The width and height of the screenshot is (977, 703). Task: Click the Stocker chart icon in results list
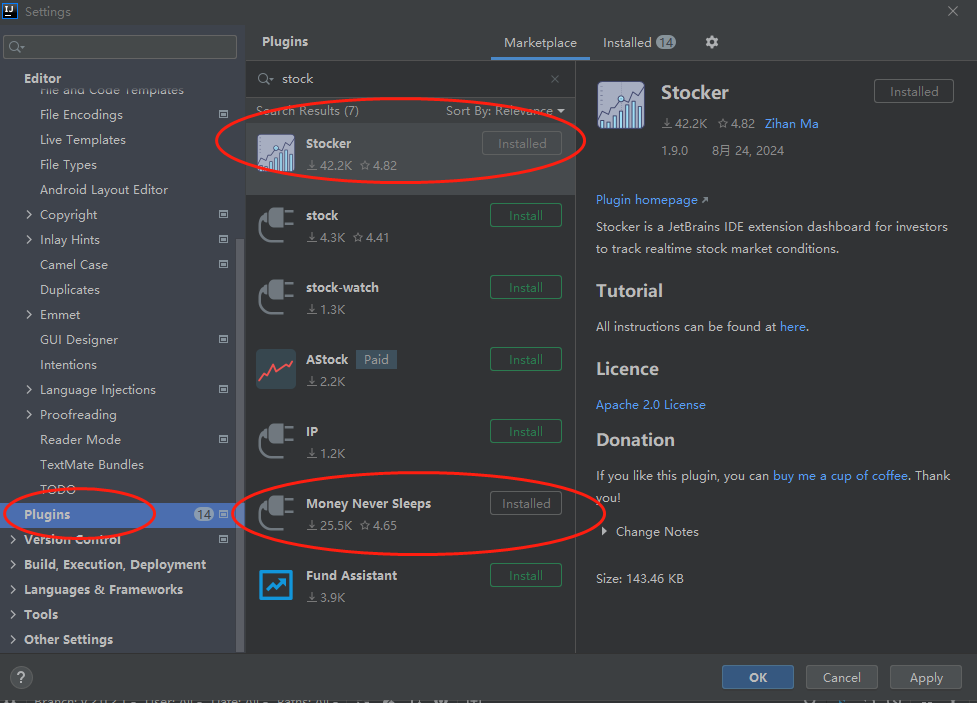click(x=276, y=153)
